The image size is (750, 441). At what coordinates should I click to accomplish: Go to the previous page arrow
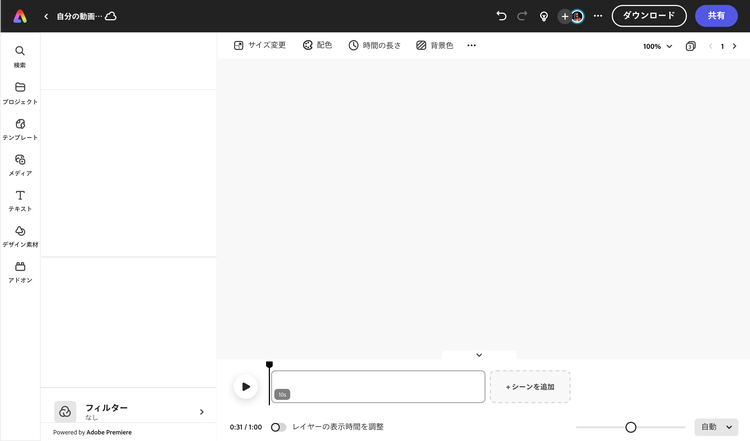coord(710,46)
